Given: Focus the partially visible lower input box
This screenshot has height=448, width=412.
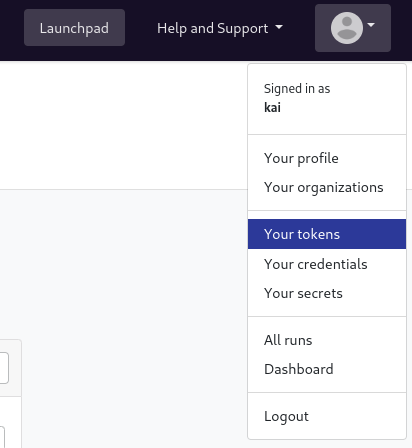Looking at the screenshot, I should pos(2,437).
